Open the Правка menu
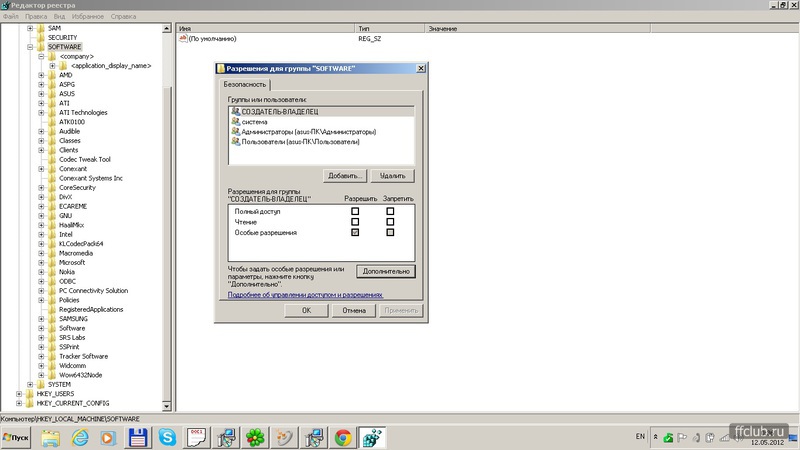 [36, 16]
